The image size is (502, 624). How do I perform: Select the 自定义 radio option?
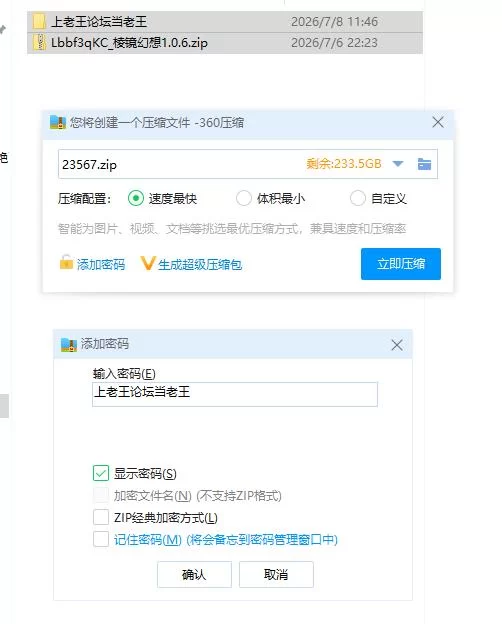(x=357, y=198)
